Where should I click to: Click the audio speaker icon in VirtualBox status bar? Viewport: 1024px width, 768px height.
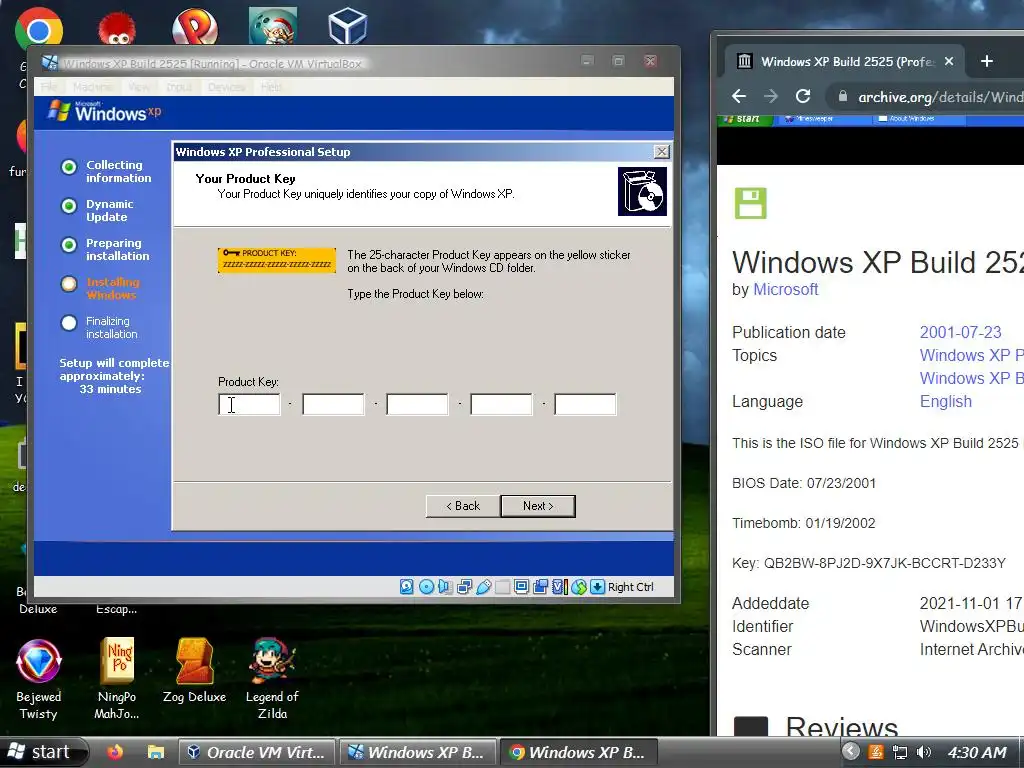445,586
